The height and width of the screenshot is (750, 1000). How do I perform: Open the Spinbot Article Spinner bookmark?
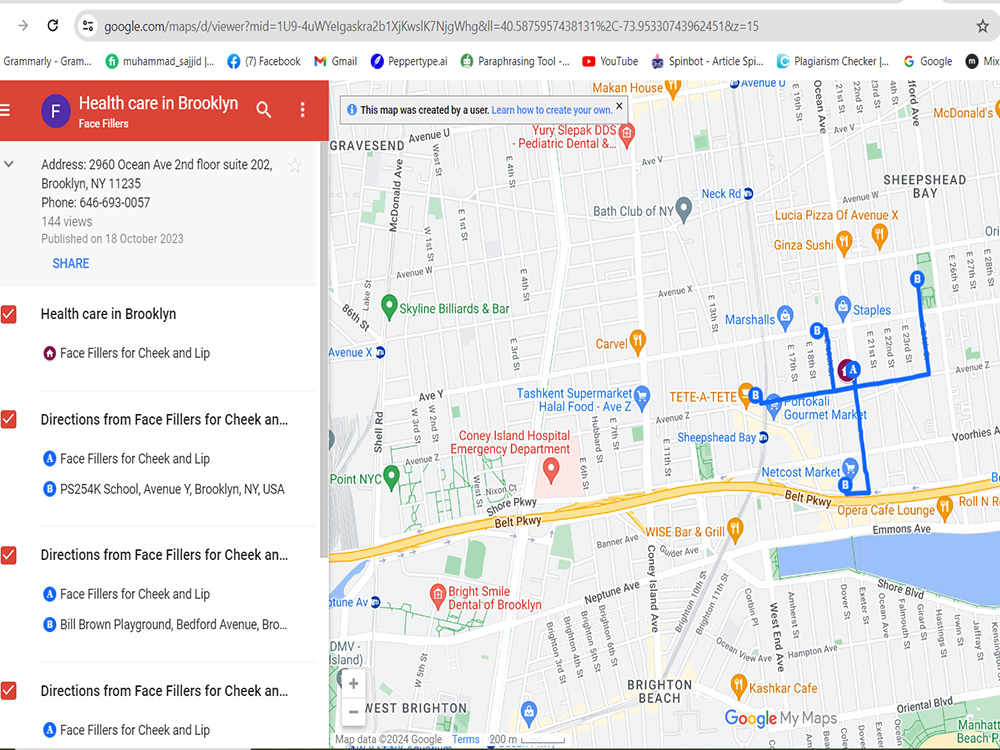click(707, 61)
